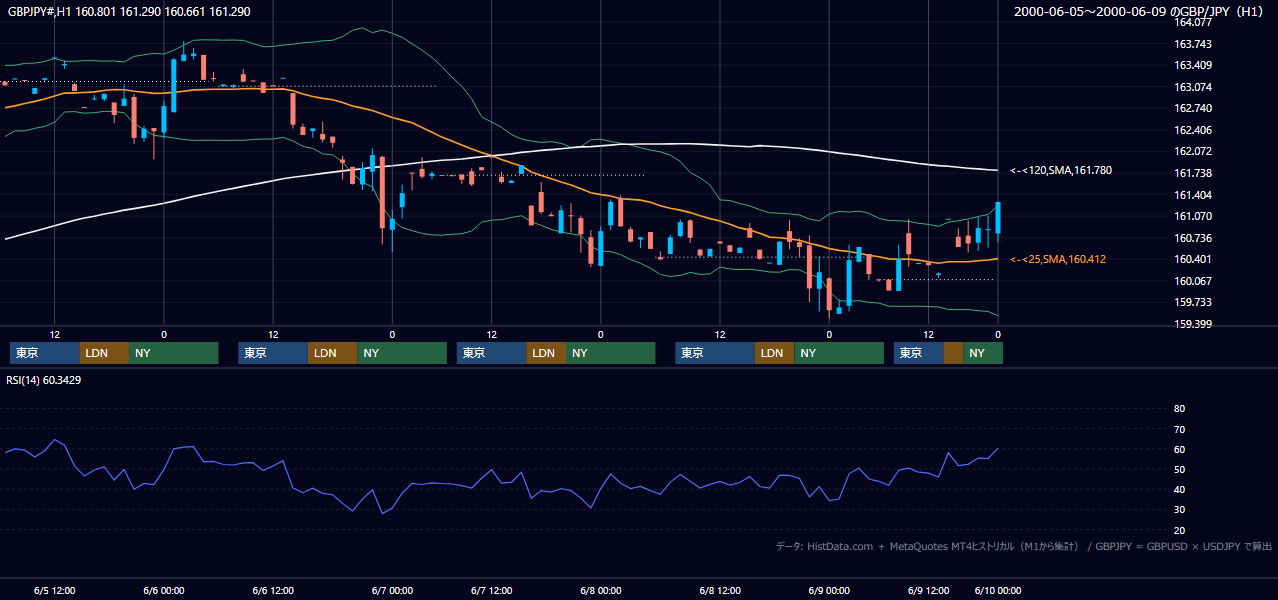
Task: Click the RSI axis value 70
Action: 1179,429
